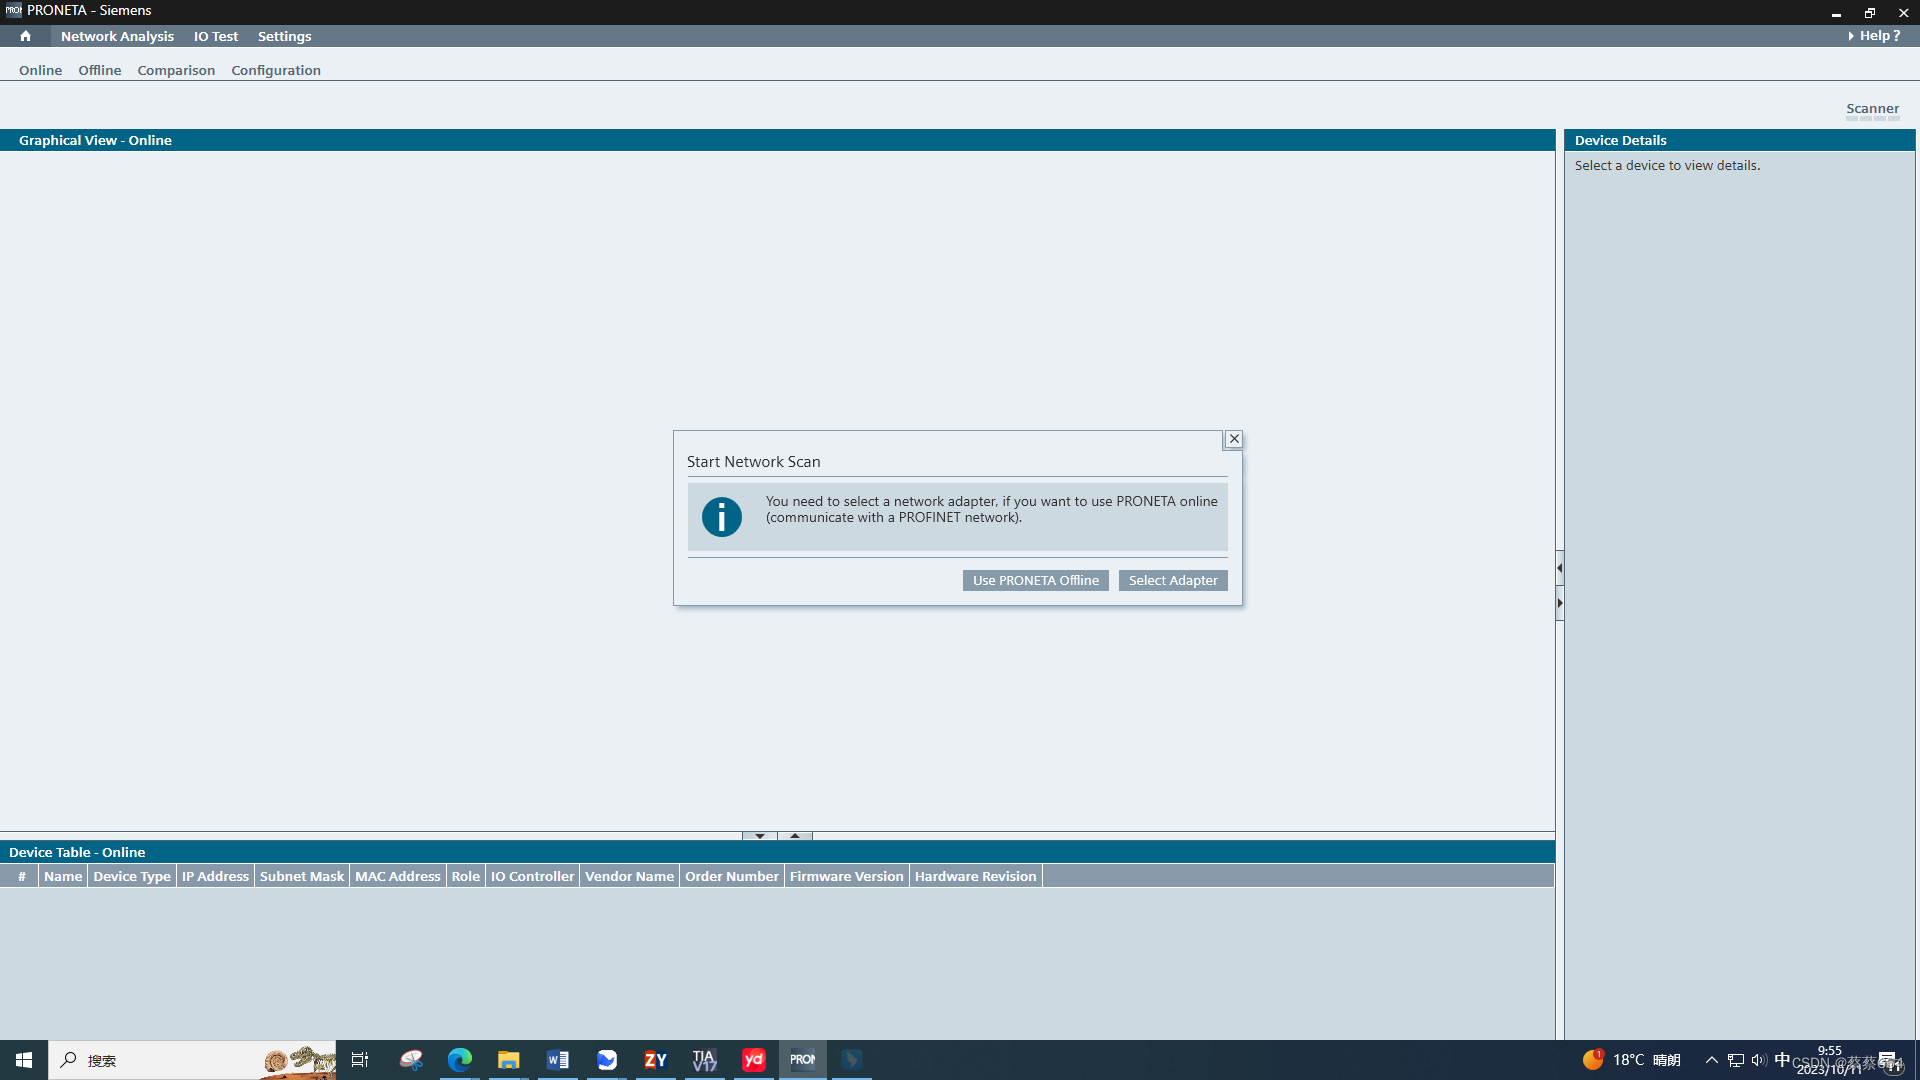
Task: Open the TIA Portal V17 taskbar icon
Action: pos(705,1060)
